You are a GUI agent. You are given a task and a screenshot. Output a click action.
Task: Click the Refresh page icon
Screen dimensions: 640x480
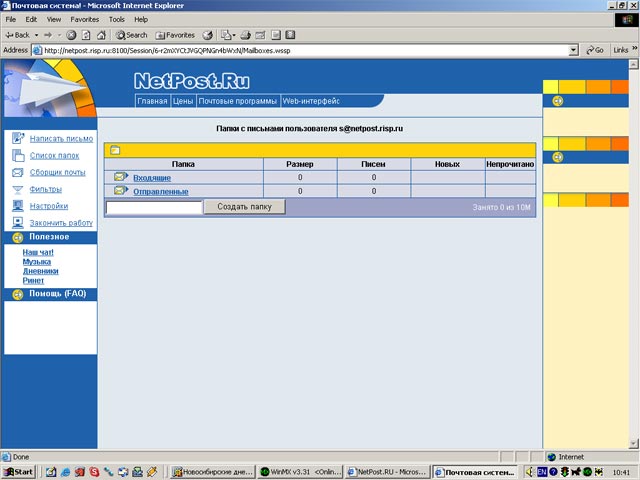[x=86, y=35]
